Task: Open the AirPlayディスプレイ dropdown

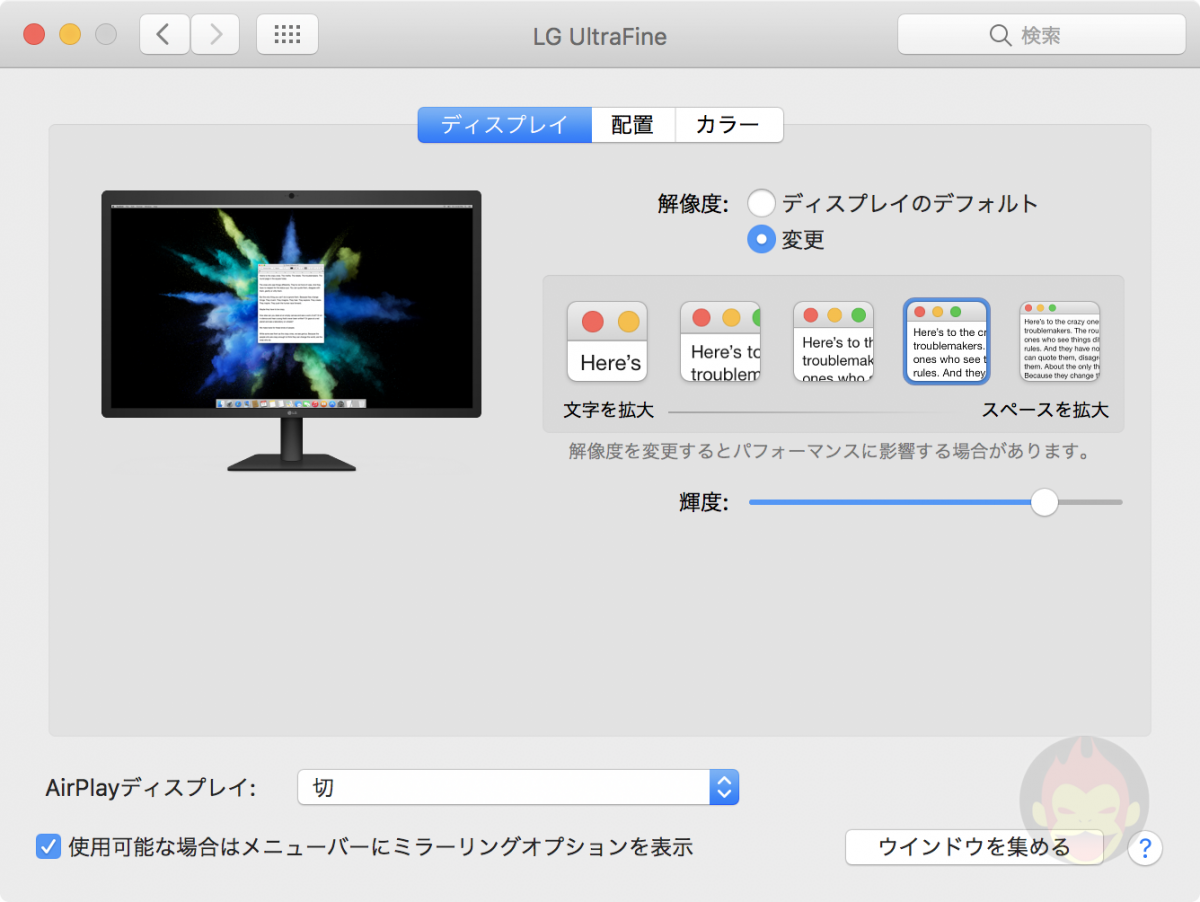Action: pyautogui.click(x=517, y=787)
